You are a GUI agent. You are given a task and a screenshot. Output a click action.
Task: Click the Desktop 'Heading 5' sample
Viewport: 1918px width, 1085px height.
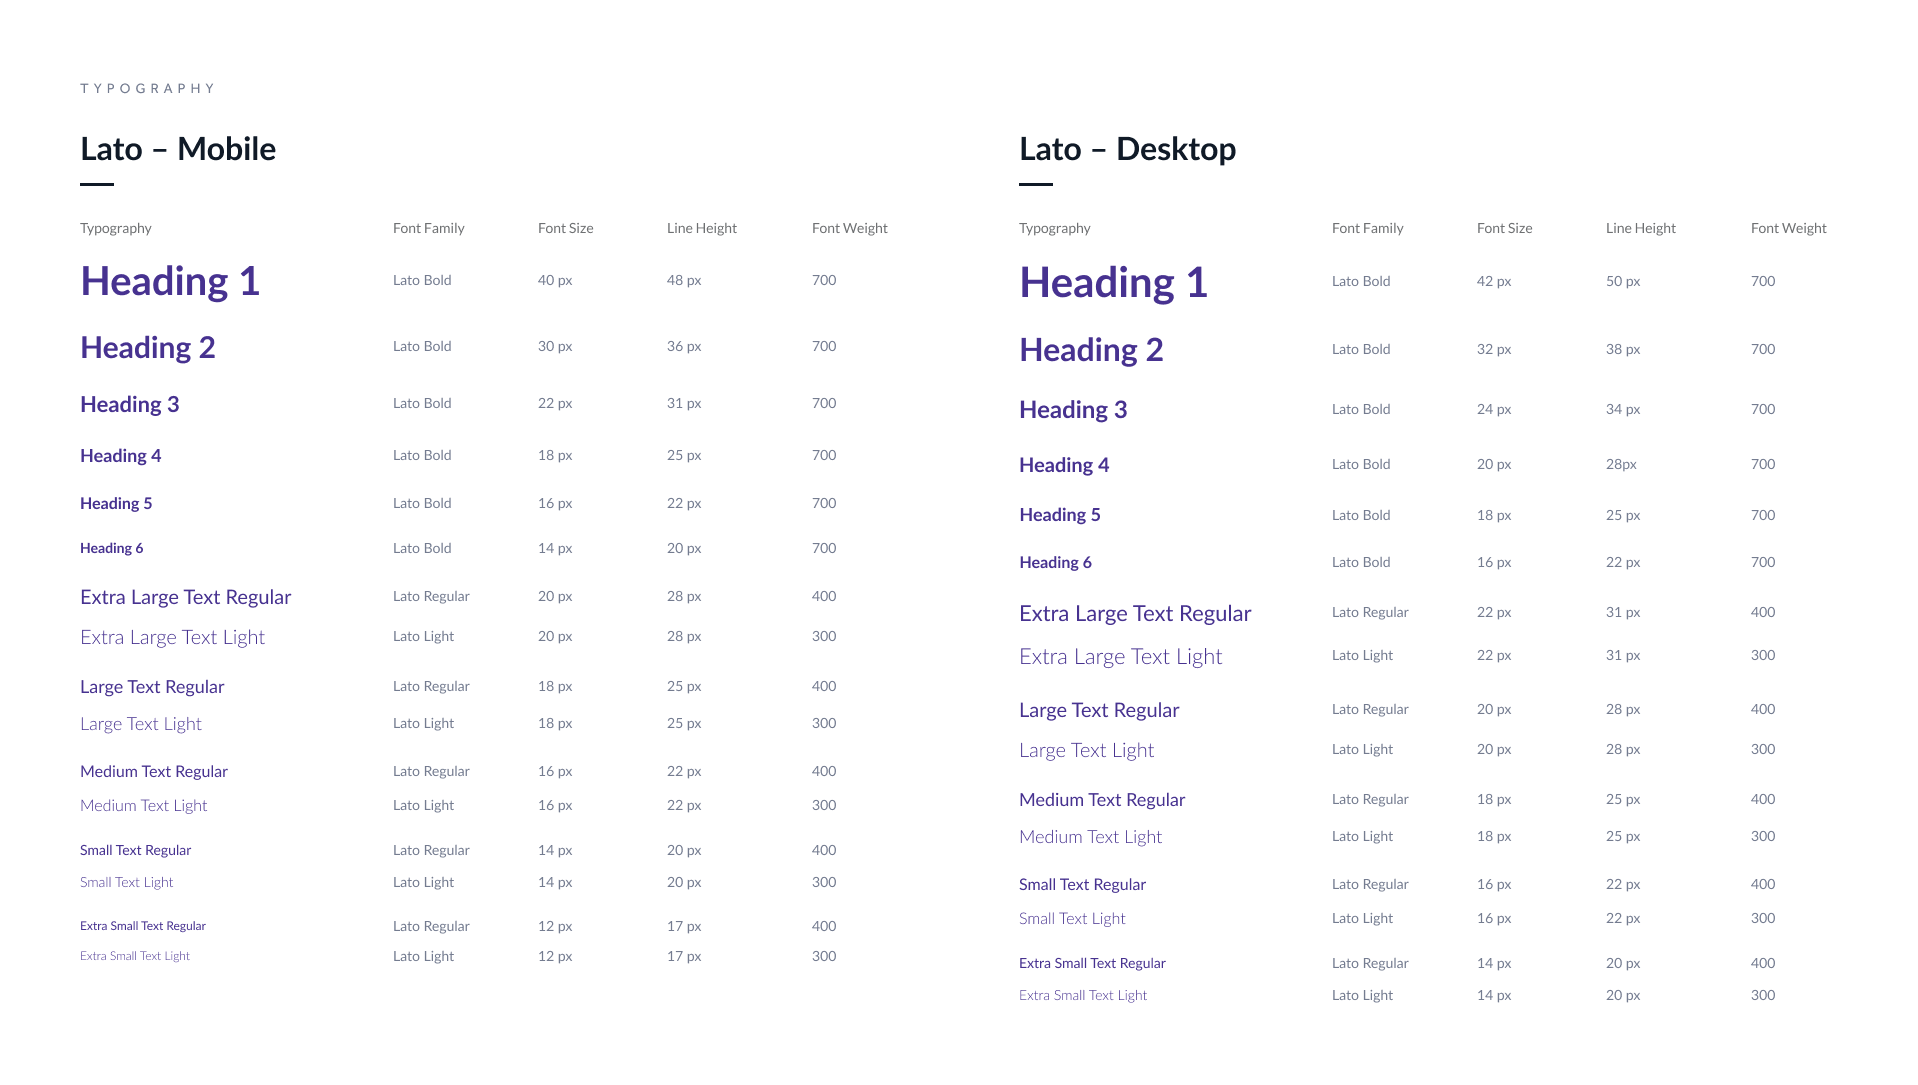pos(1060,515)
